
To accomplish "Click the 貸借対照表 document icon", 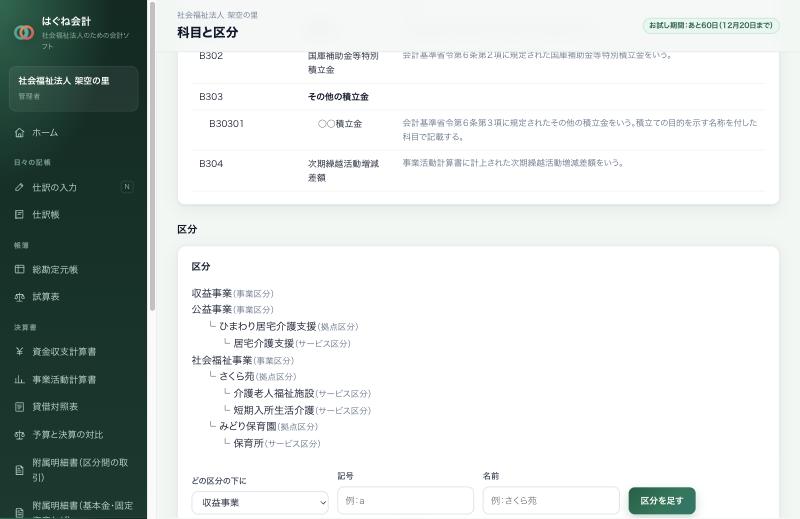I will click(x=19, y=407).
